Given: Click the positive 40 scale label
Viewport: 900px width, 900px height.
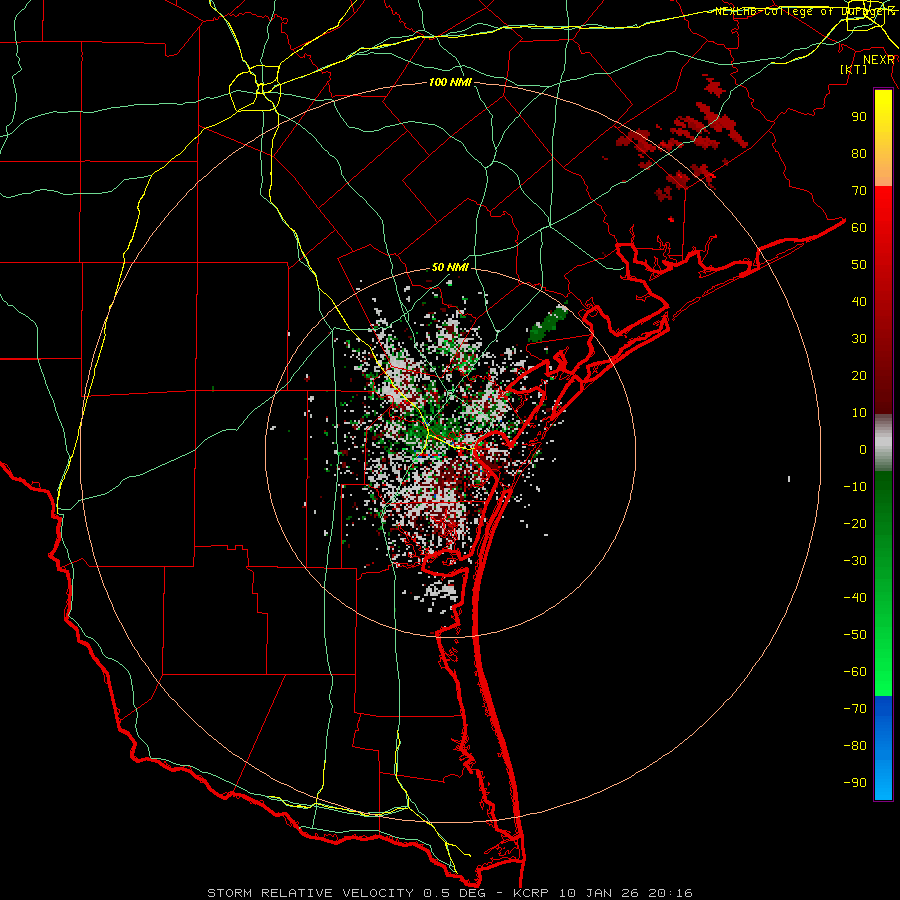Looking at the screenshot, I should point(859,301).
